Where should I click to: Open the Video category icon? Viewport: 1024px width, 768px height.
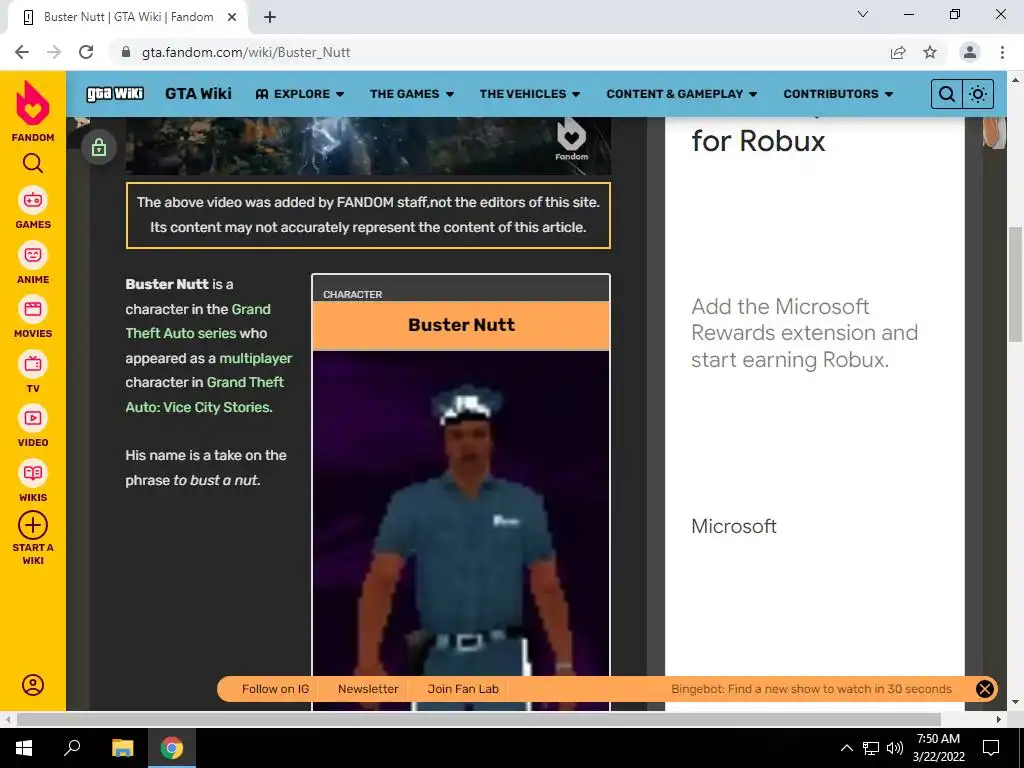(x=33, y=418)
